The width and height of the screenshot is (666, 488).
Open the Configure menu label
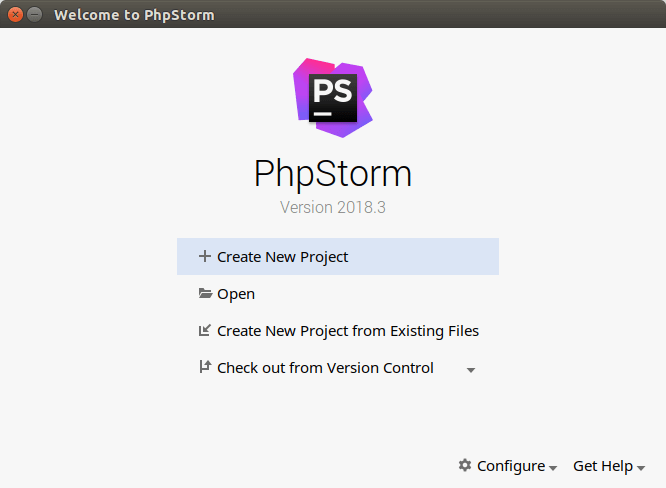coord(510,466)
